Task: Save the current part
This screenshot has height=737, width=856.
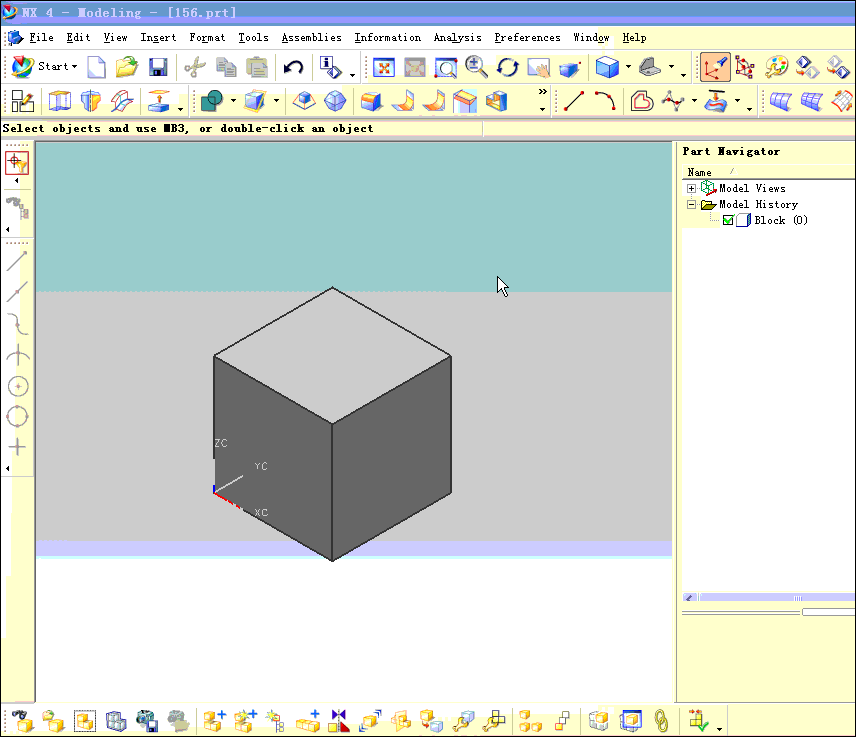Action: click(x=156, y=67)
